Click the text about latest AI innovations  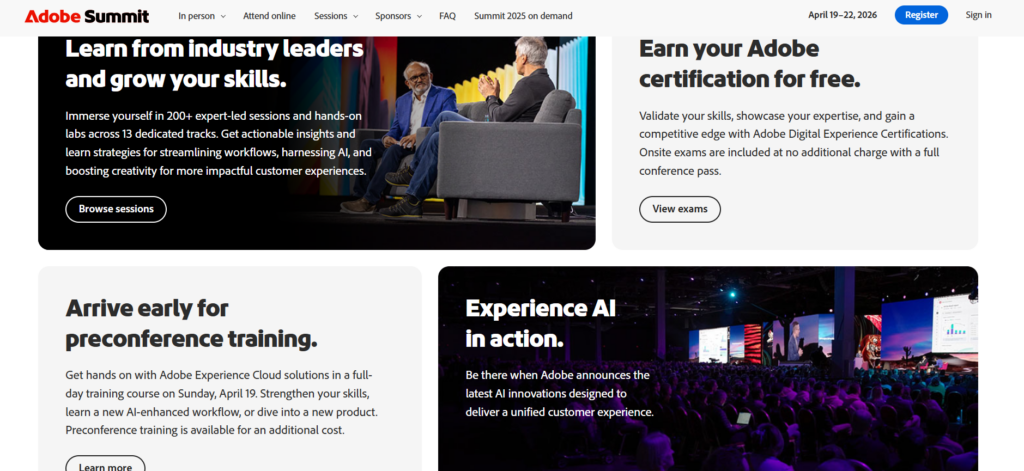point(559,394)
